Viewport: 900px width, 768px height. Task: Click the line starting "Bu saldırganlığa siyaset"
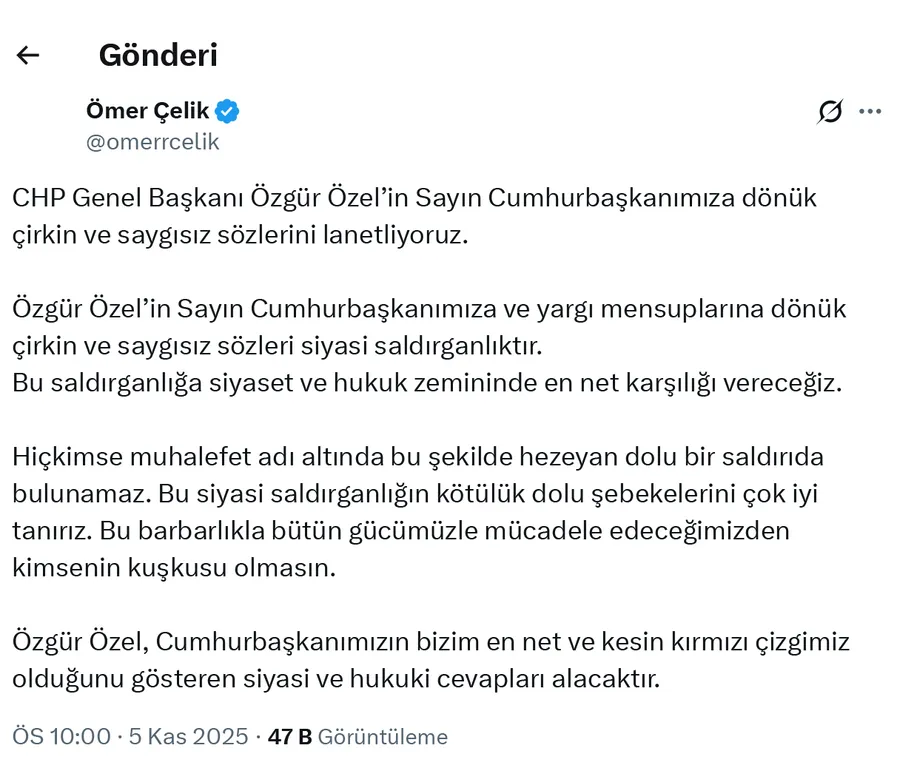[x=428, y=385]
